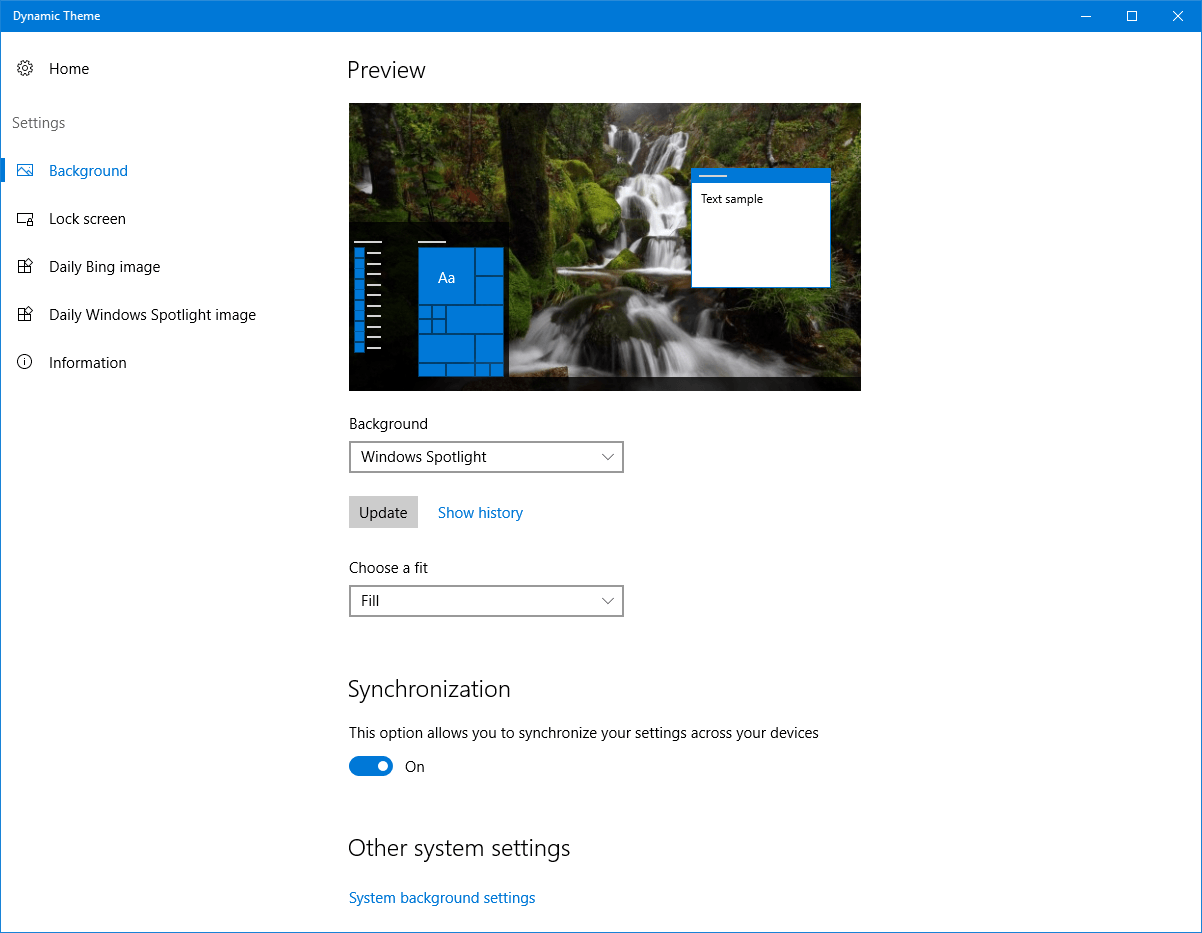Click the Show history link
1202x933 pixels.
click(480, 513)
